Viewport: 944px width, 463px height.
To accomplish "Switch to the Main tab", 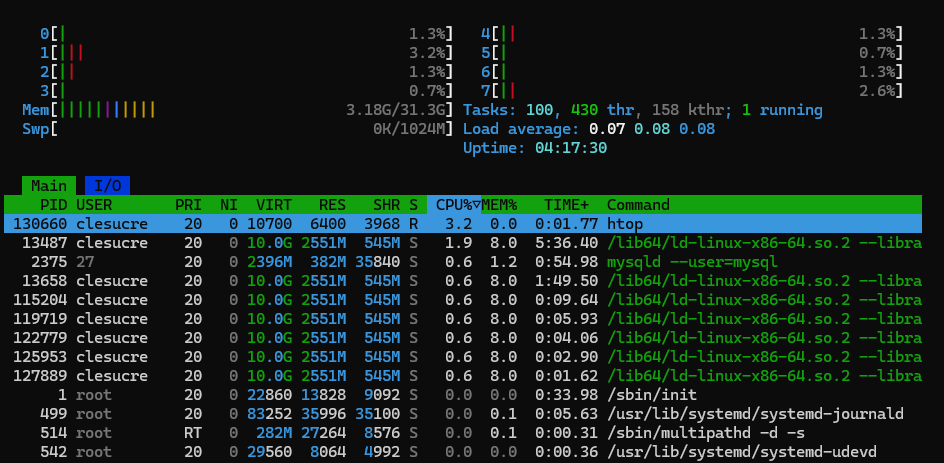I will click(49, 185).
